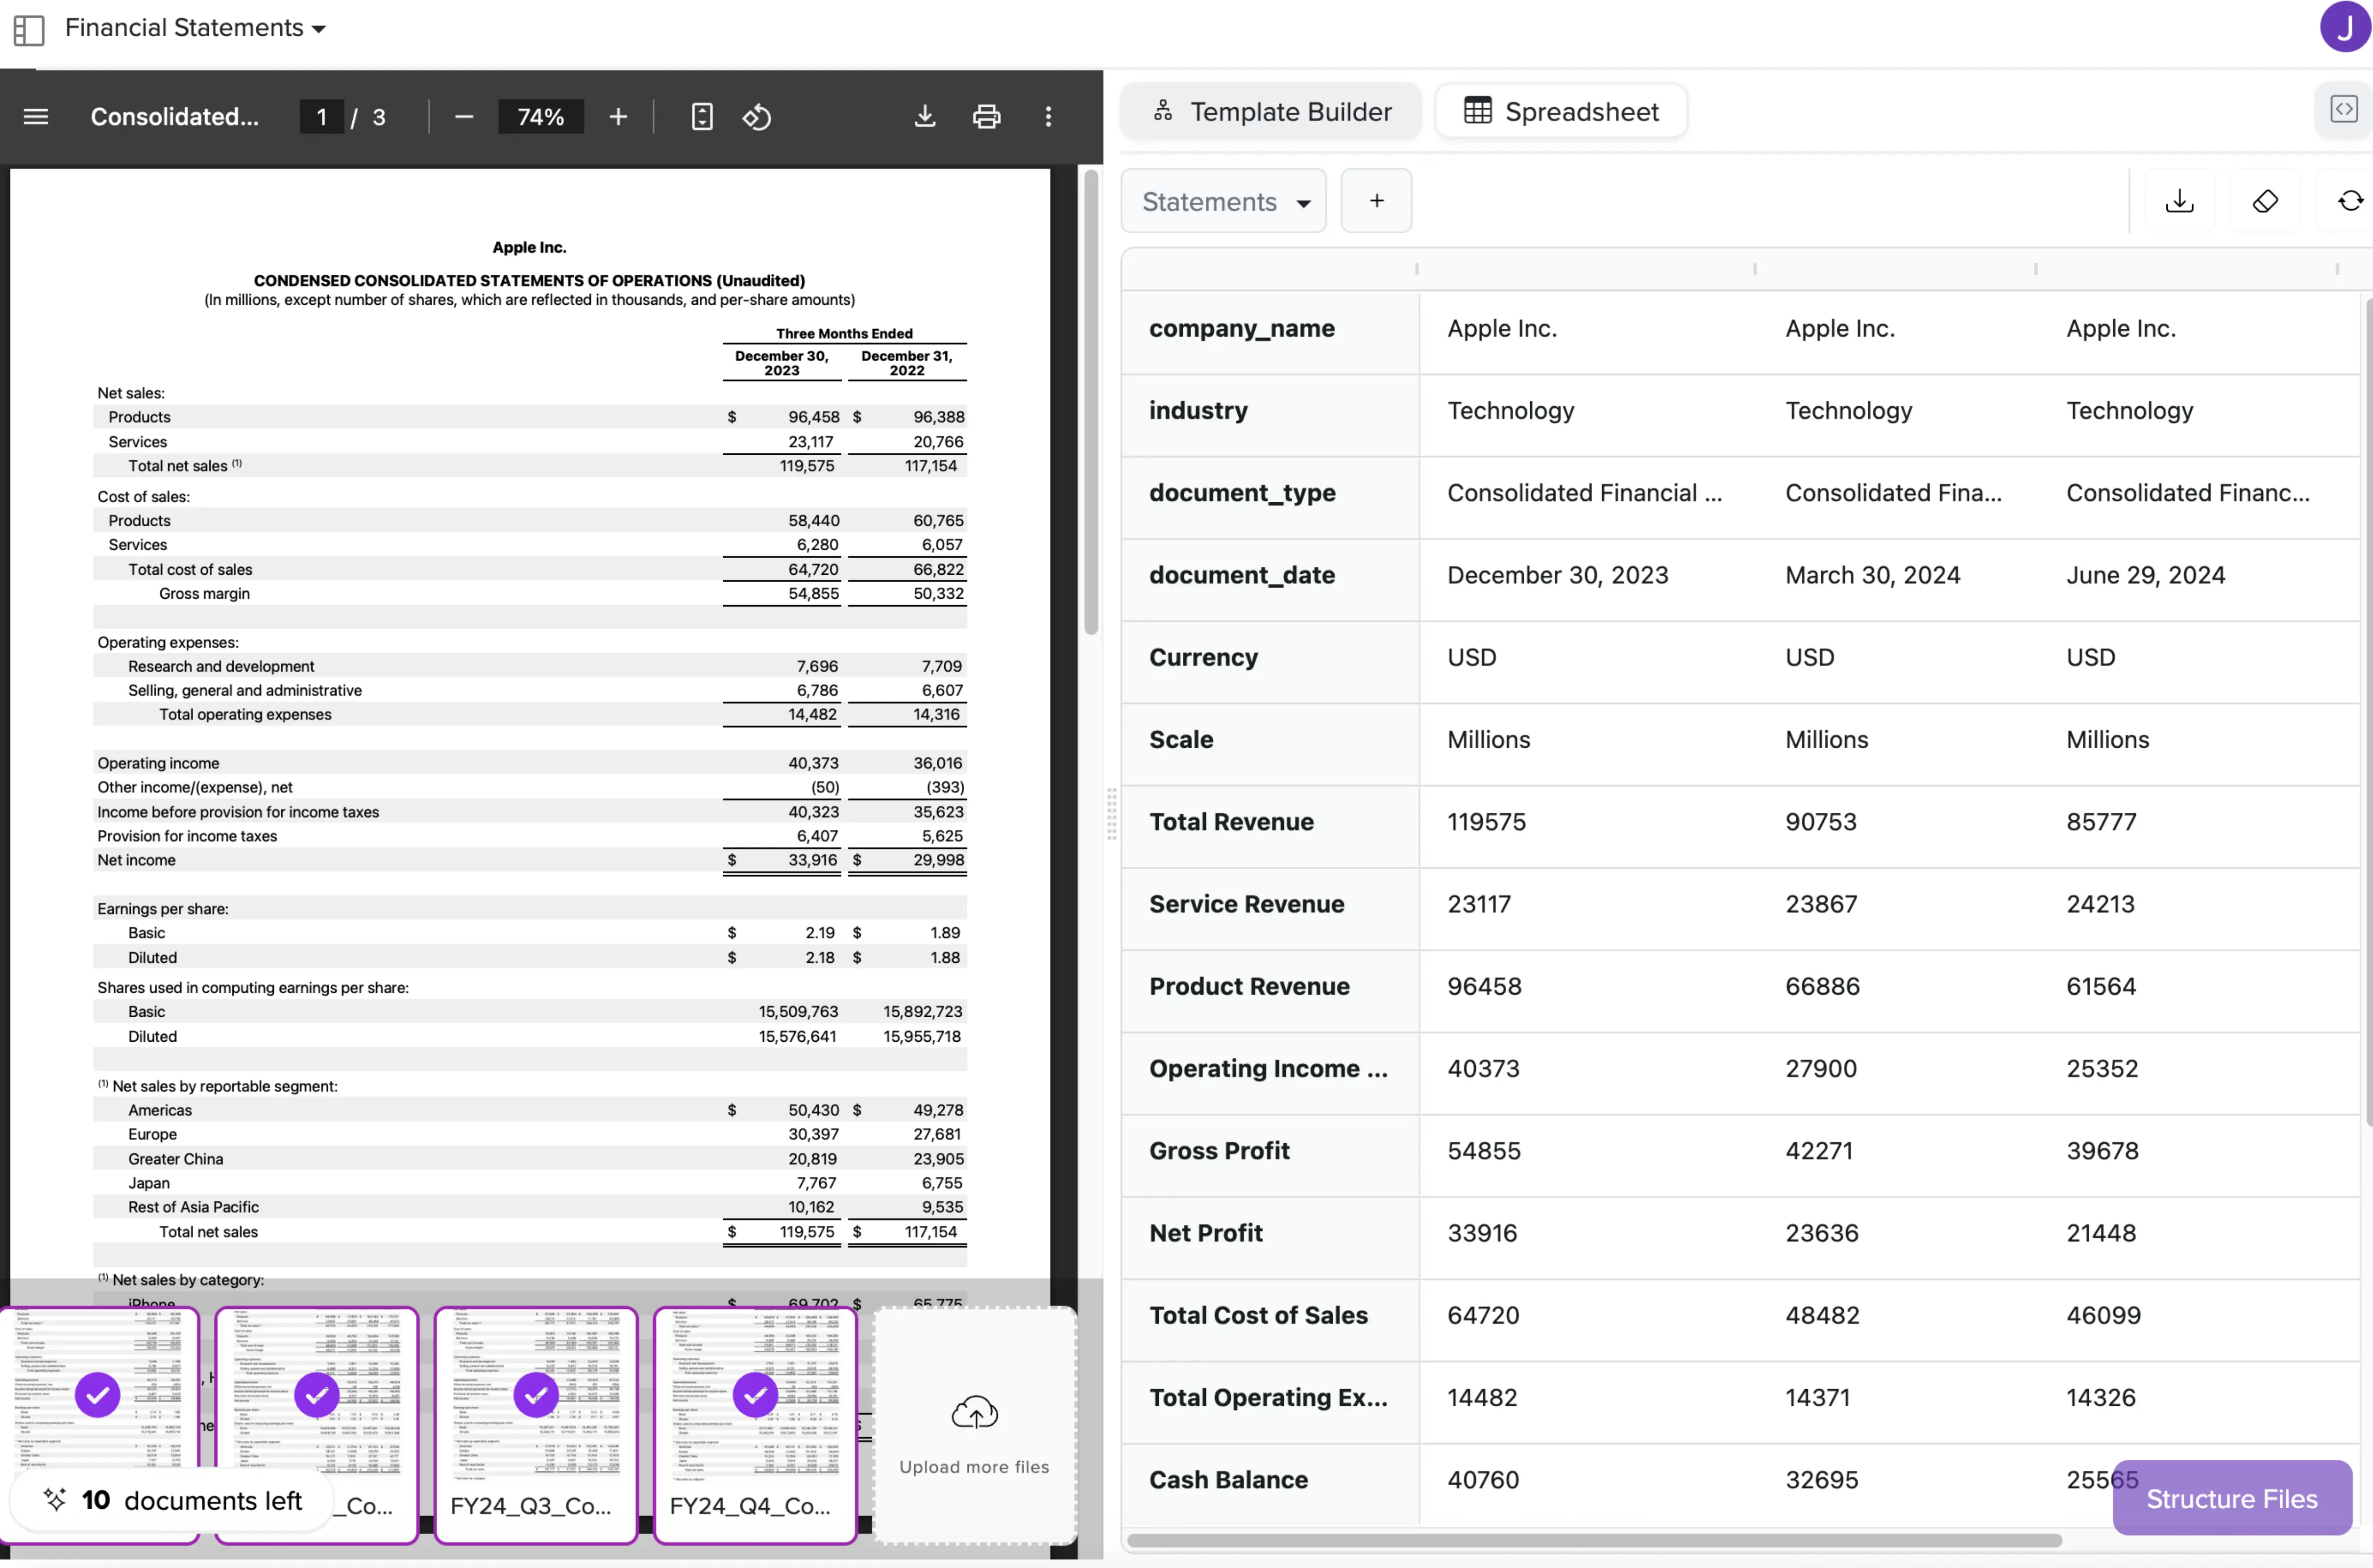Open the user avatar J menu
Screen dimensions: 2373x1568
point(2344,27)
